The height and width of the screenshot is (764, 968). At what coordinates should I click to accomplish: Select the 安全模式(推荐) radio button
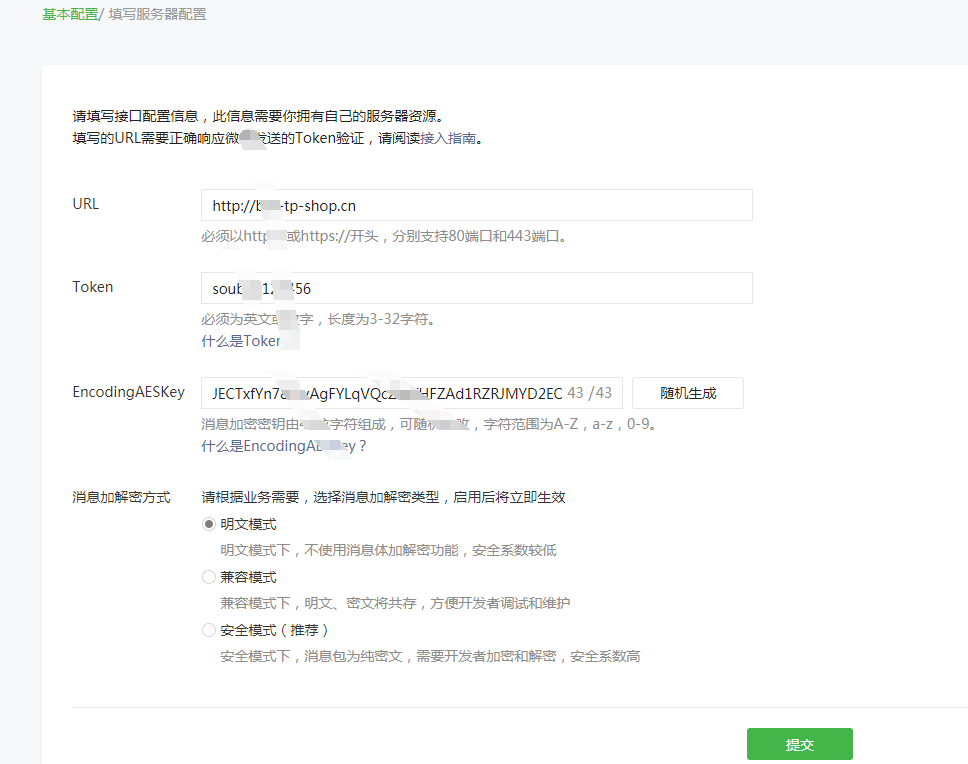pyautogui.click(x=209, y=630)
